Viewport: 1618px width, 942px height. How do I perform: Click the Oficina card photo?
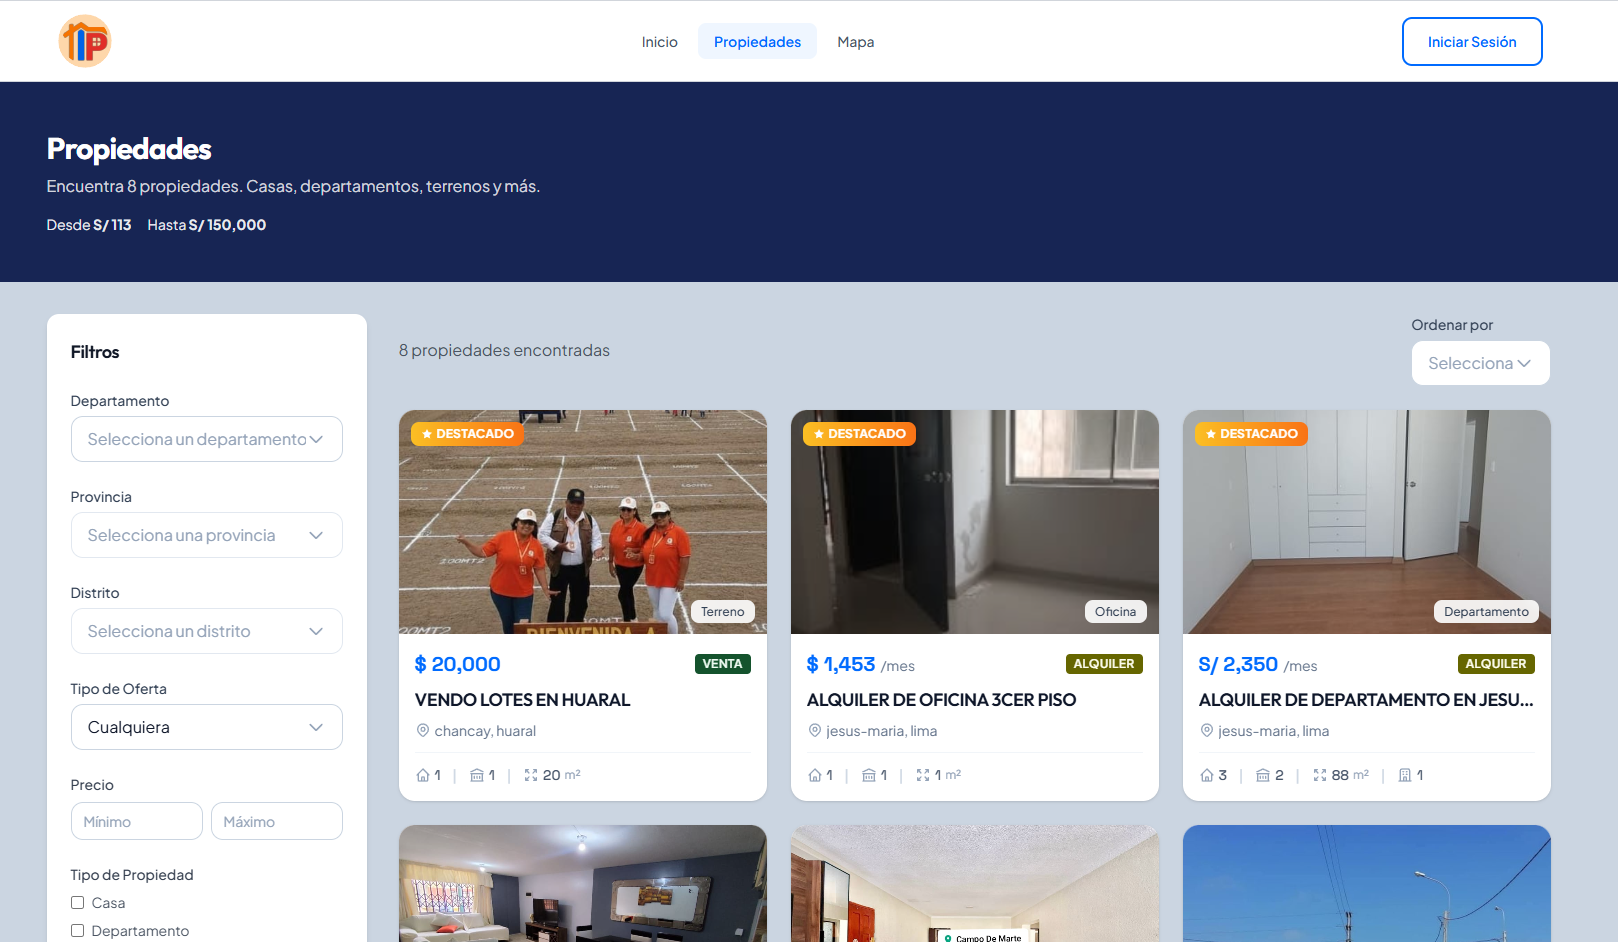point(975,522)
